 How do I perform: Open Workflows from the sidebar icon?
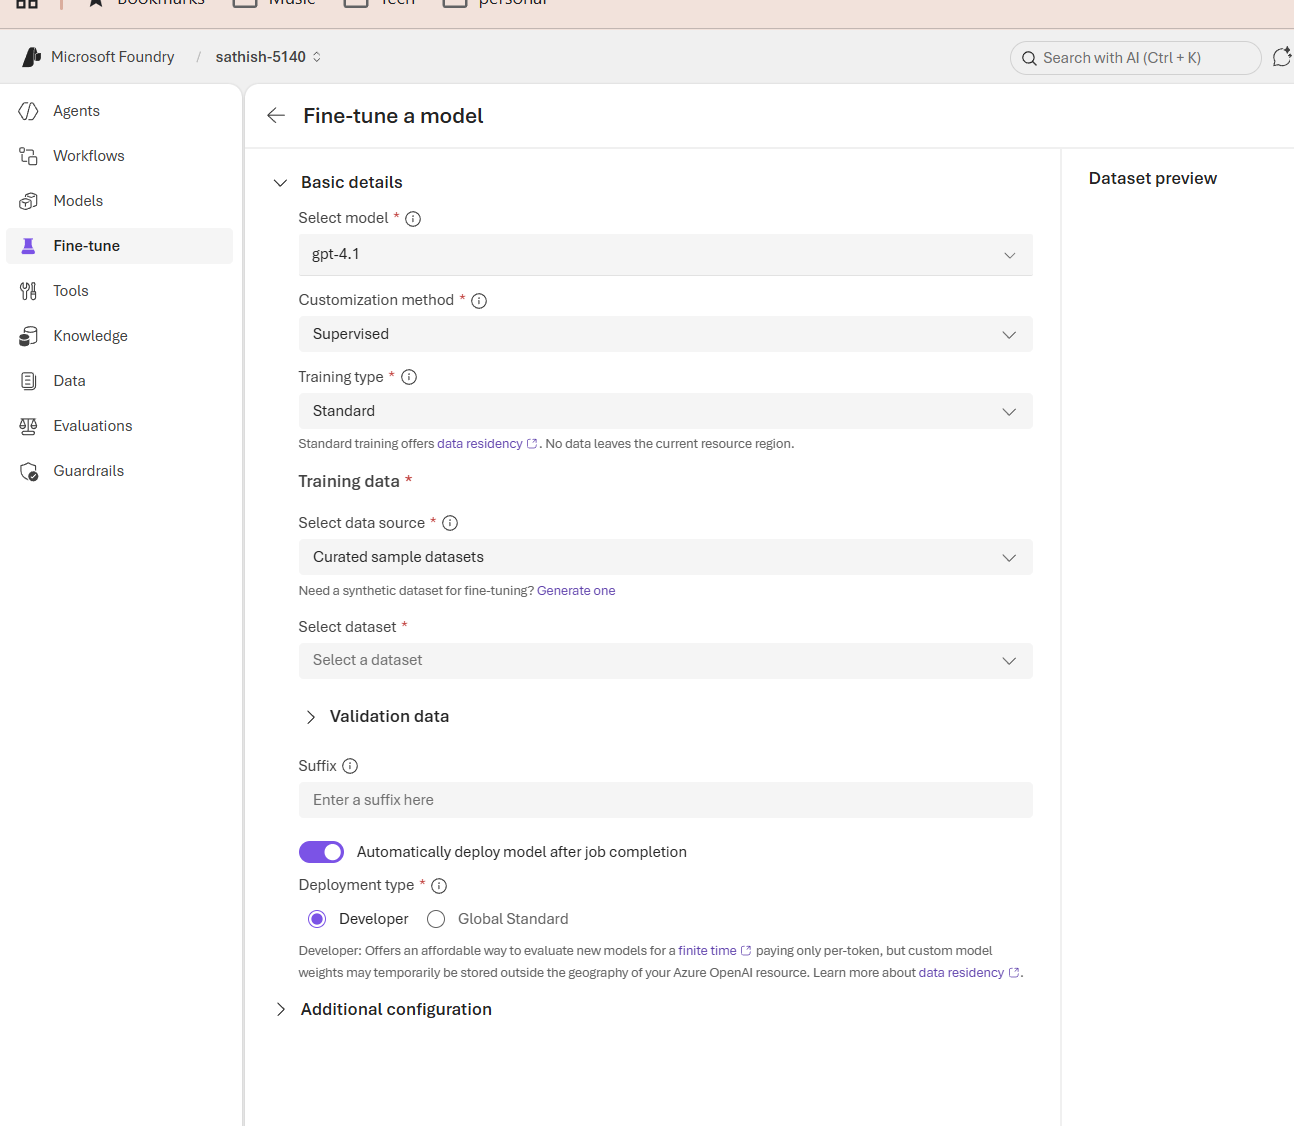29,156
